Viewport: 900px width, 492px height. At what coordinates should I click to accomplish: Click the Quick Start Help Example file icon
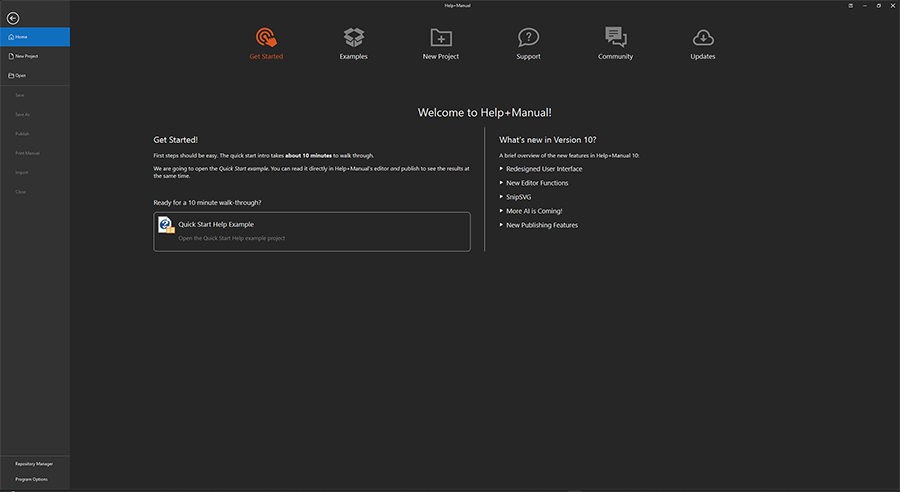(x=166, y=225)
